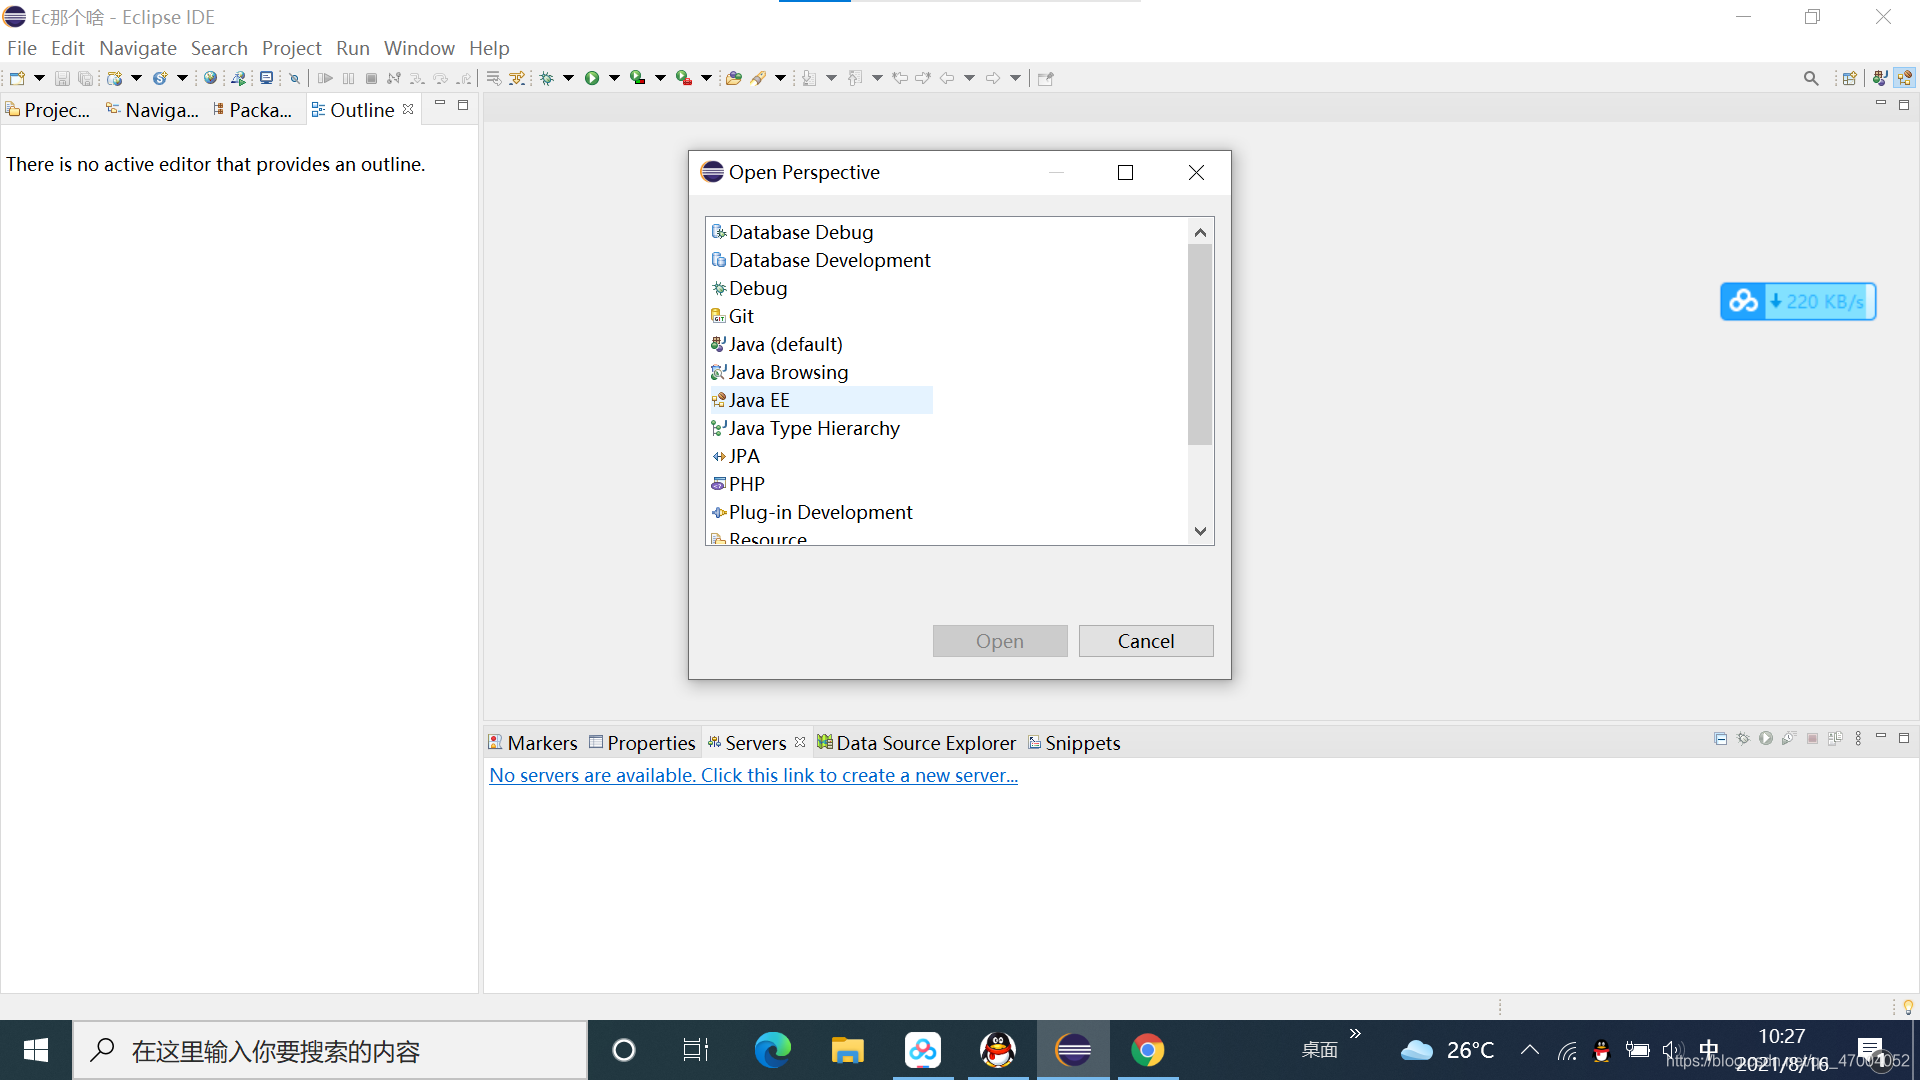Click the New file toolbar icon
Image resolution: width=1920 pixels, height=1080 pixels.
[x=17, y=78]
